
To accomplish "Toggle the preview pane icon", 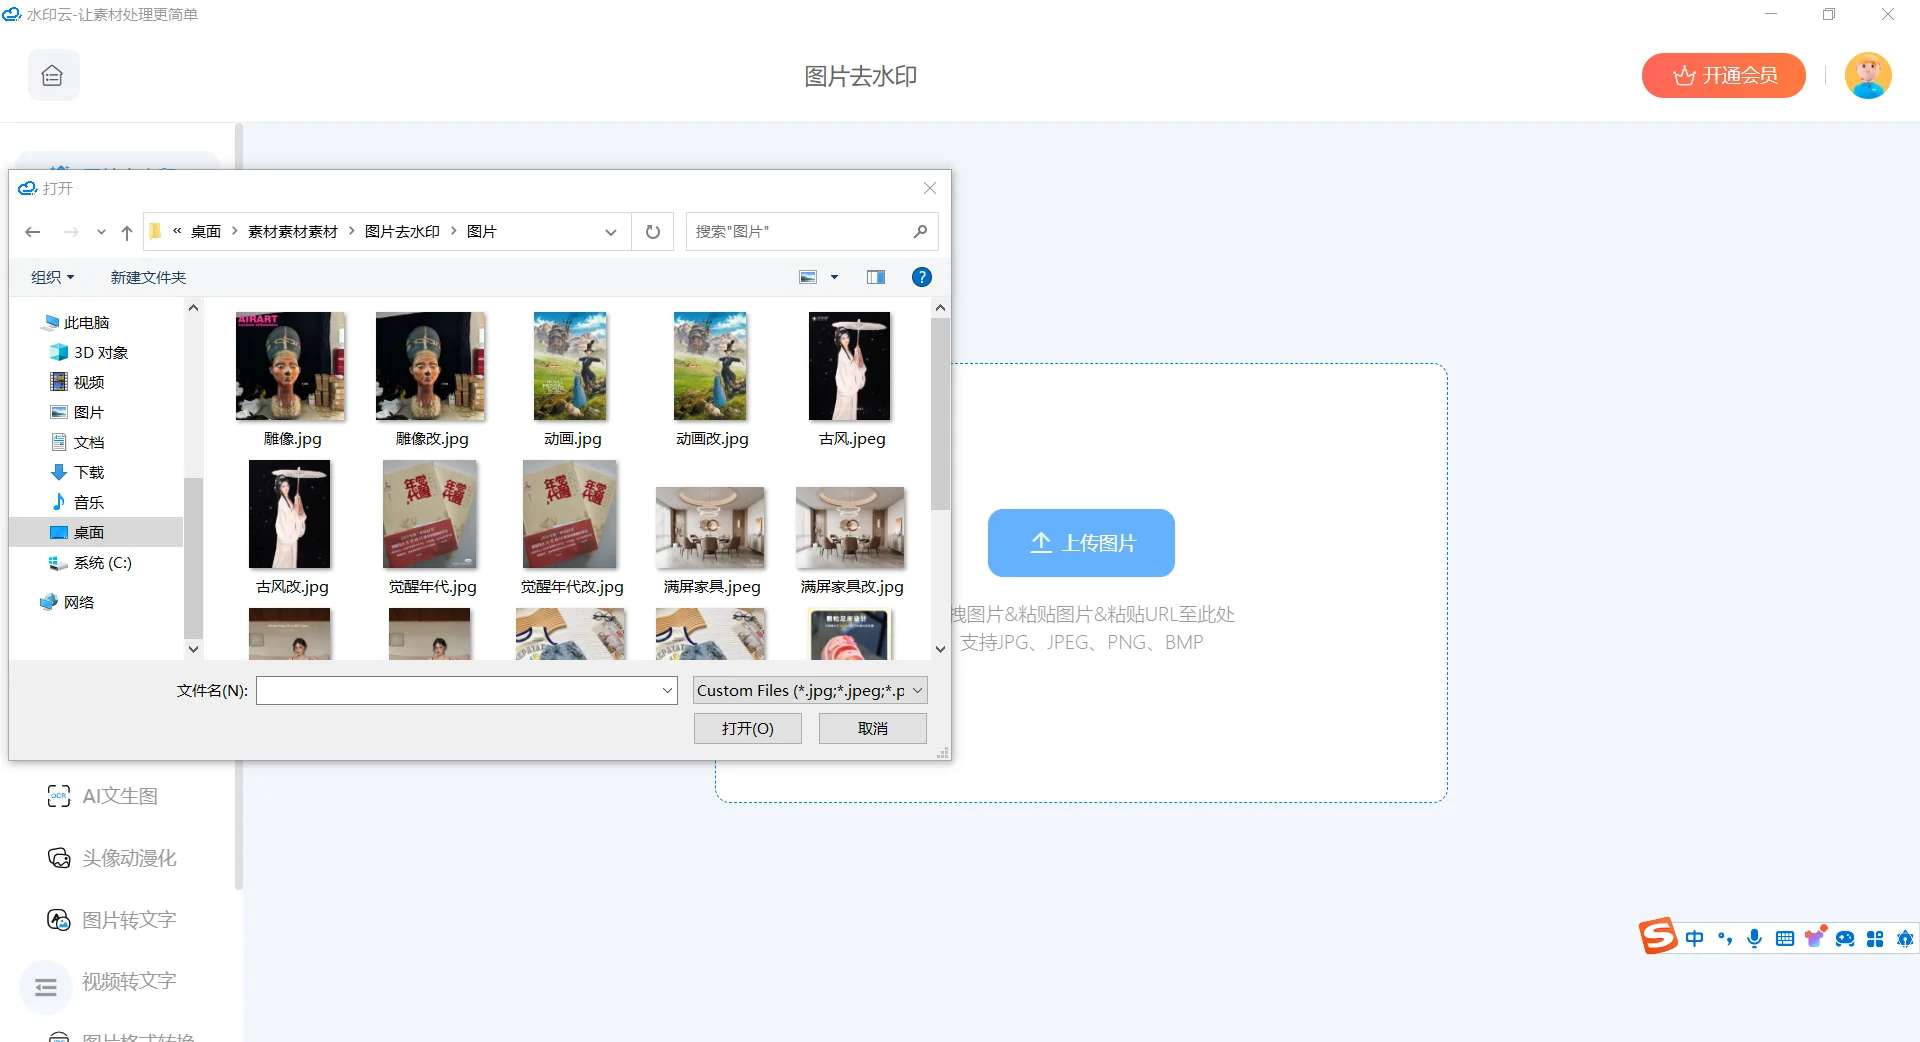I will click(x=876, y=277).
